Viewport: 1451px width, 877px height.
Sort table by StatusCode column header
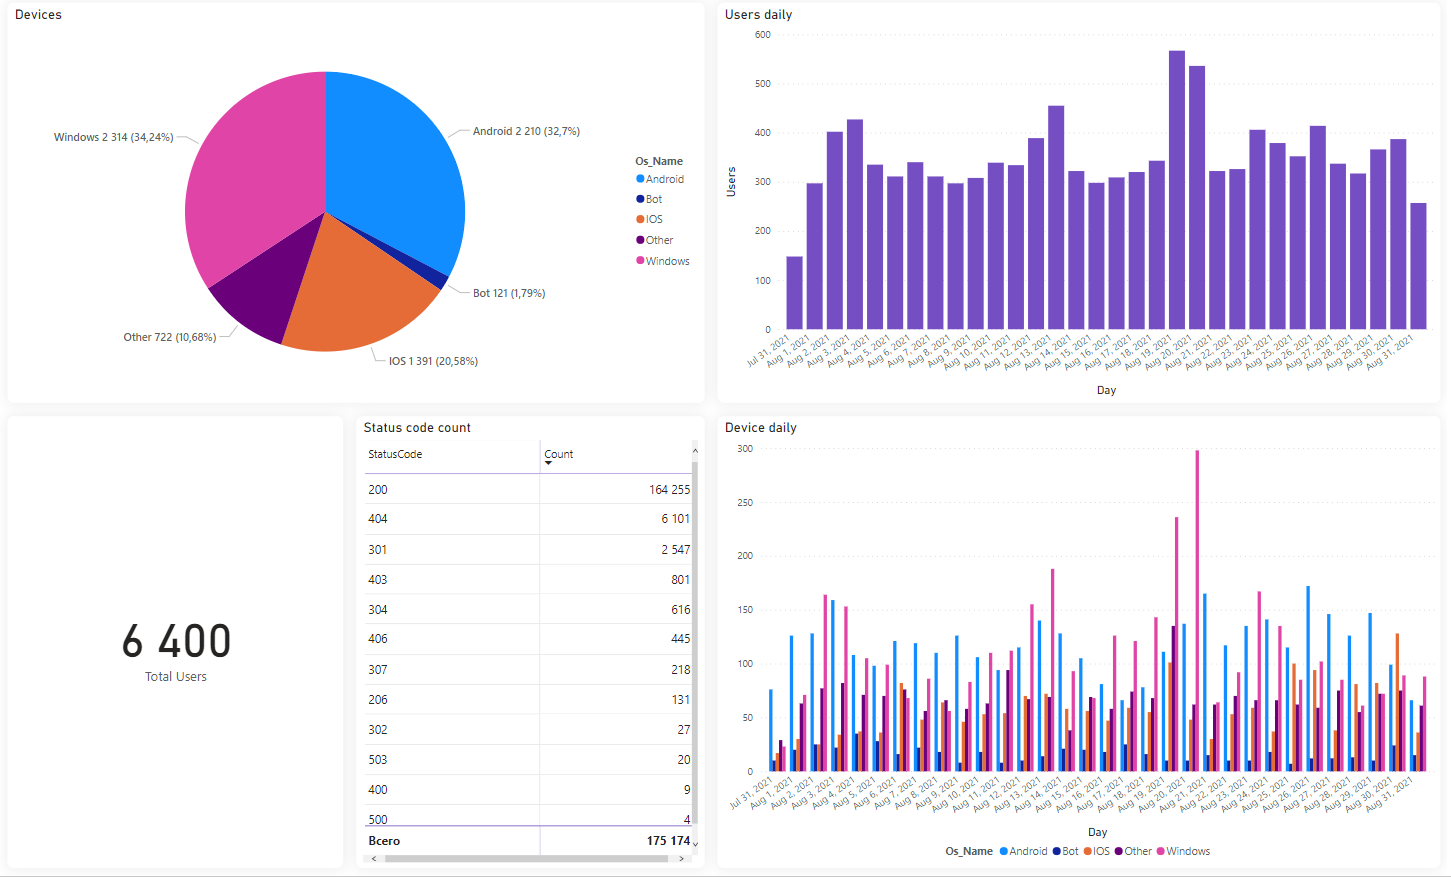(x=395, y=454)
